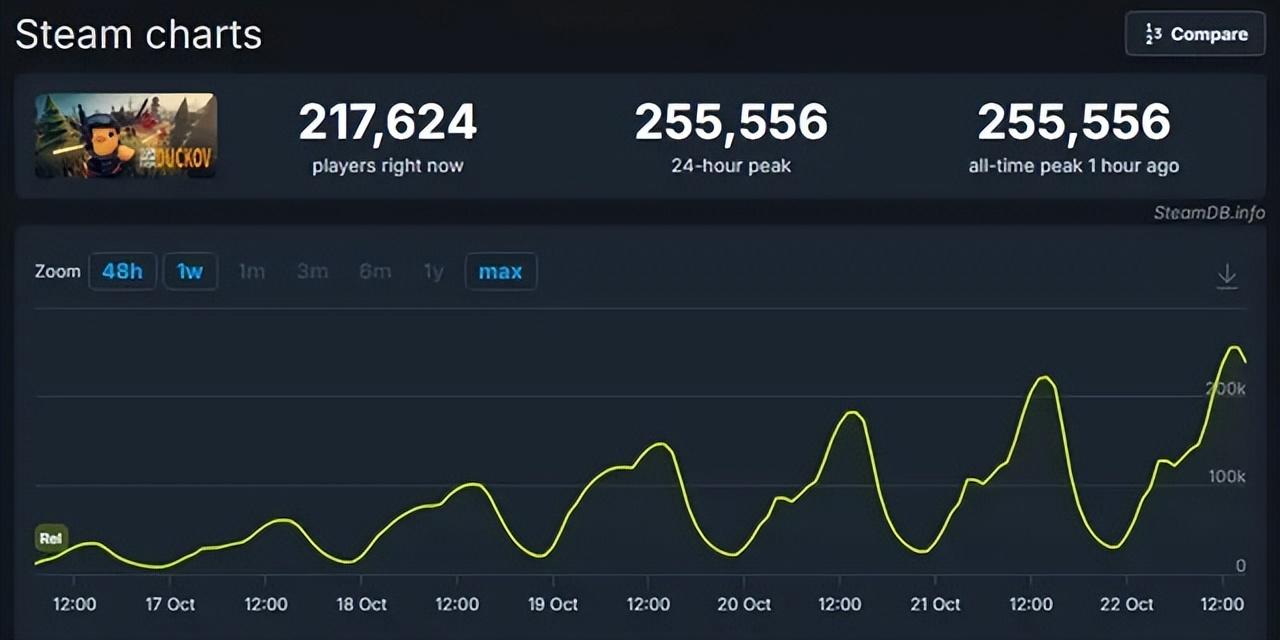
Task: Show the max time range
Action: pos(500,272)
